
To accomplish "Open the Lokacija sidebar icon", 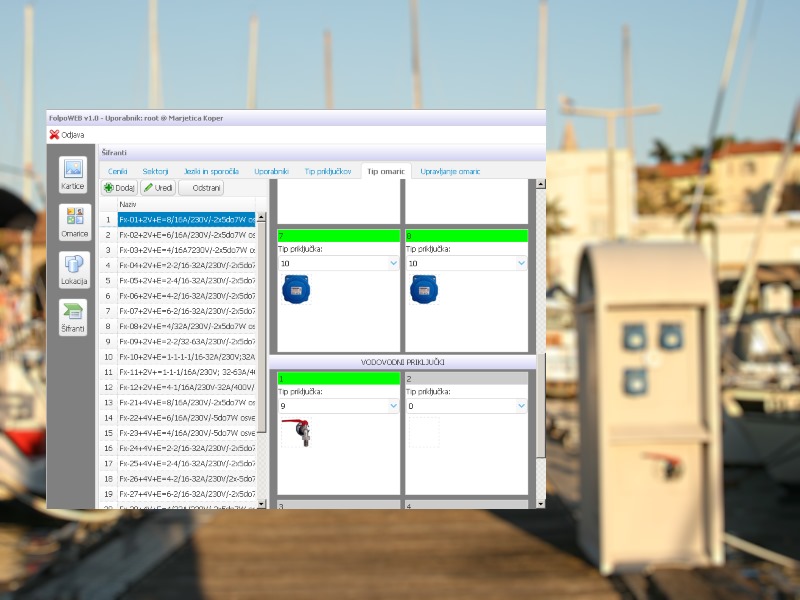I will (x=73, y=269).
